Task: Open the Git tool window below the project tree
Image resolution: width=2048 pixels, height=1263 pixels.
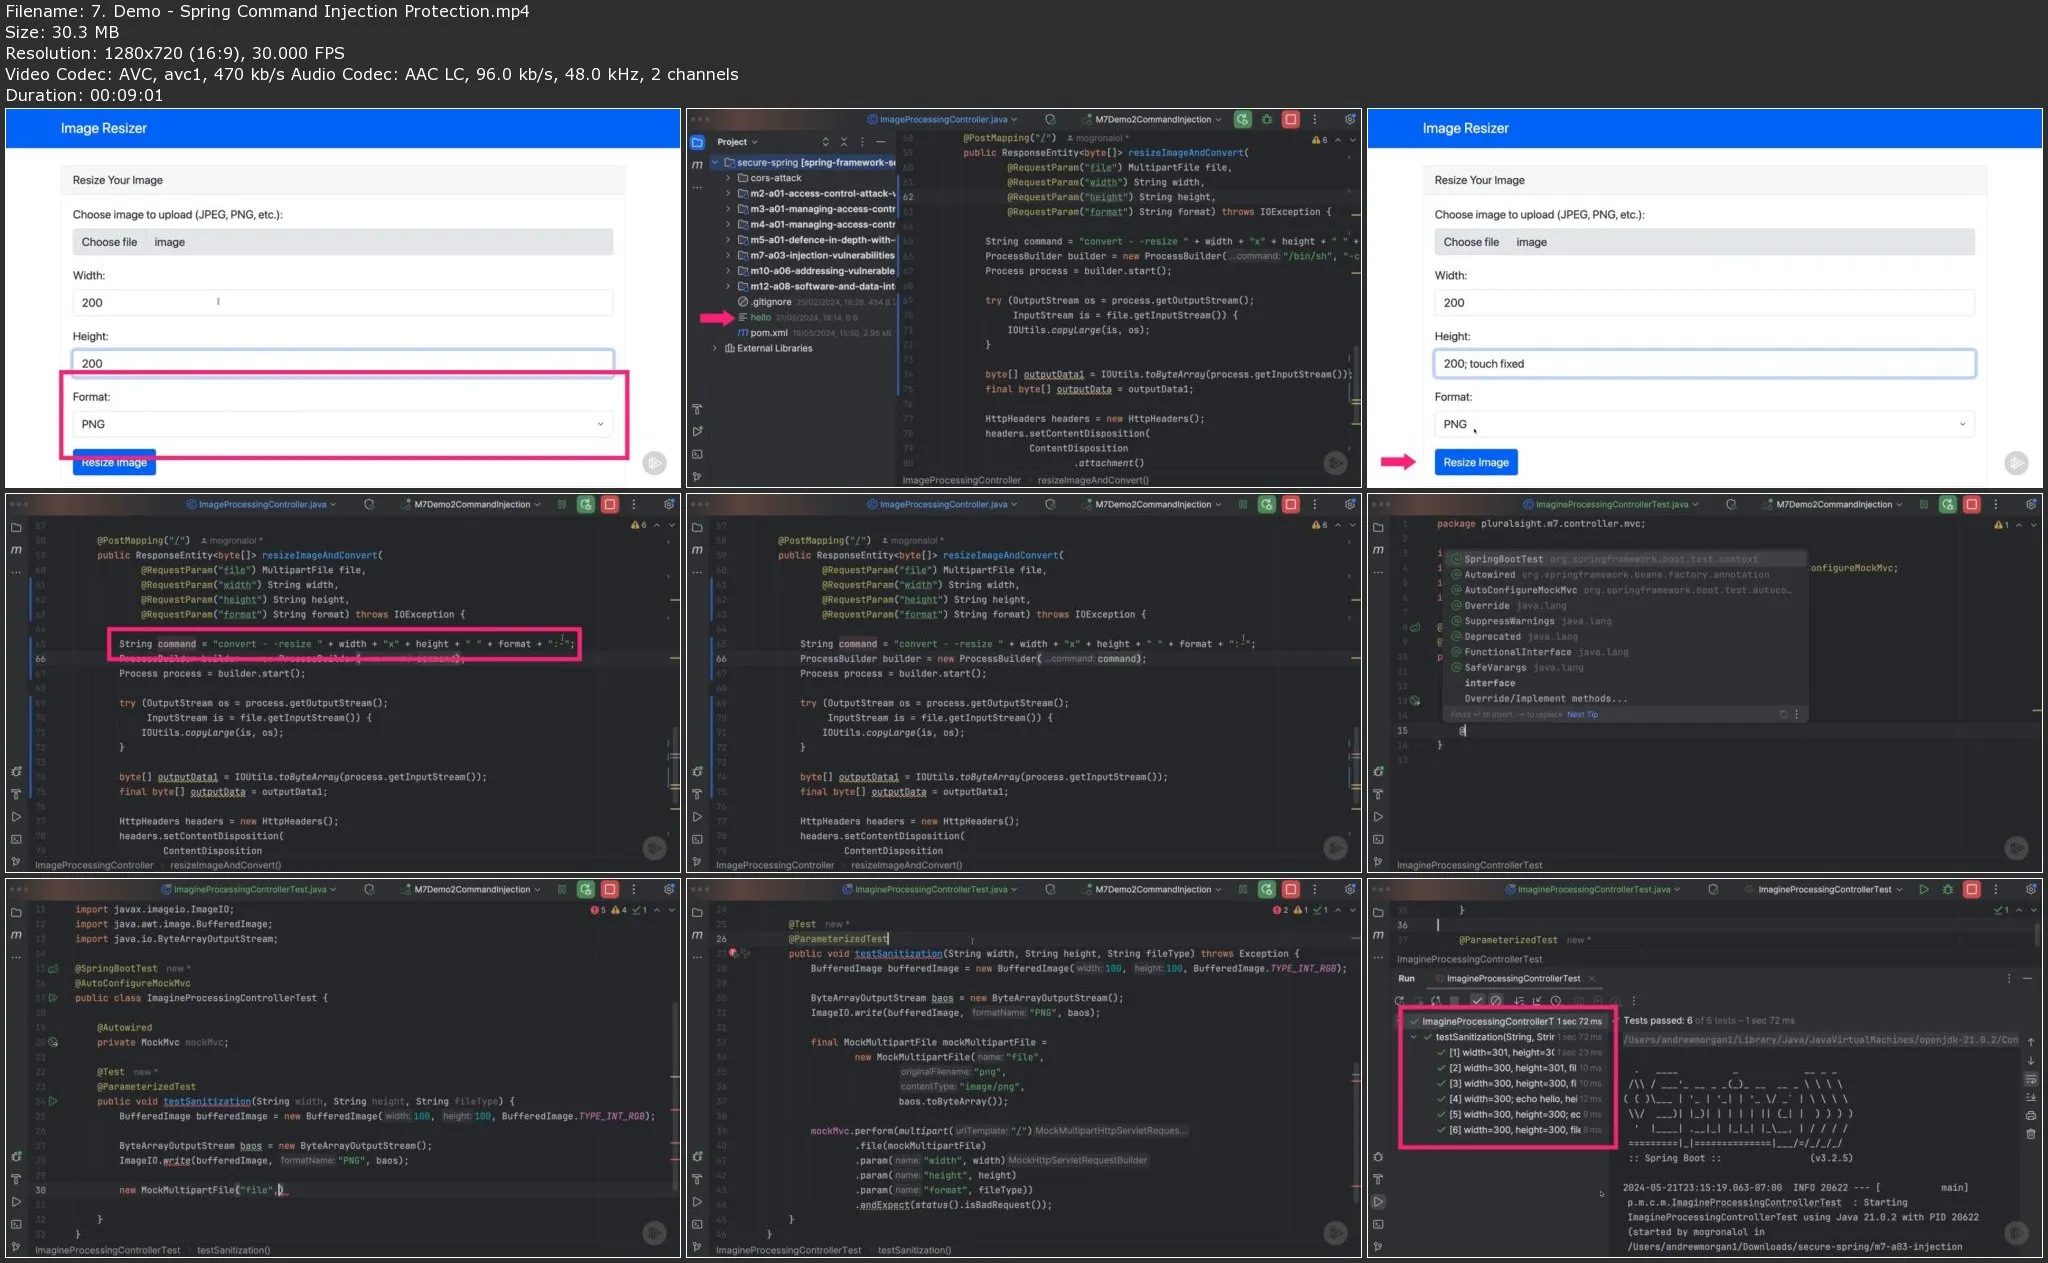Action: coord(697,477)
